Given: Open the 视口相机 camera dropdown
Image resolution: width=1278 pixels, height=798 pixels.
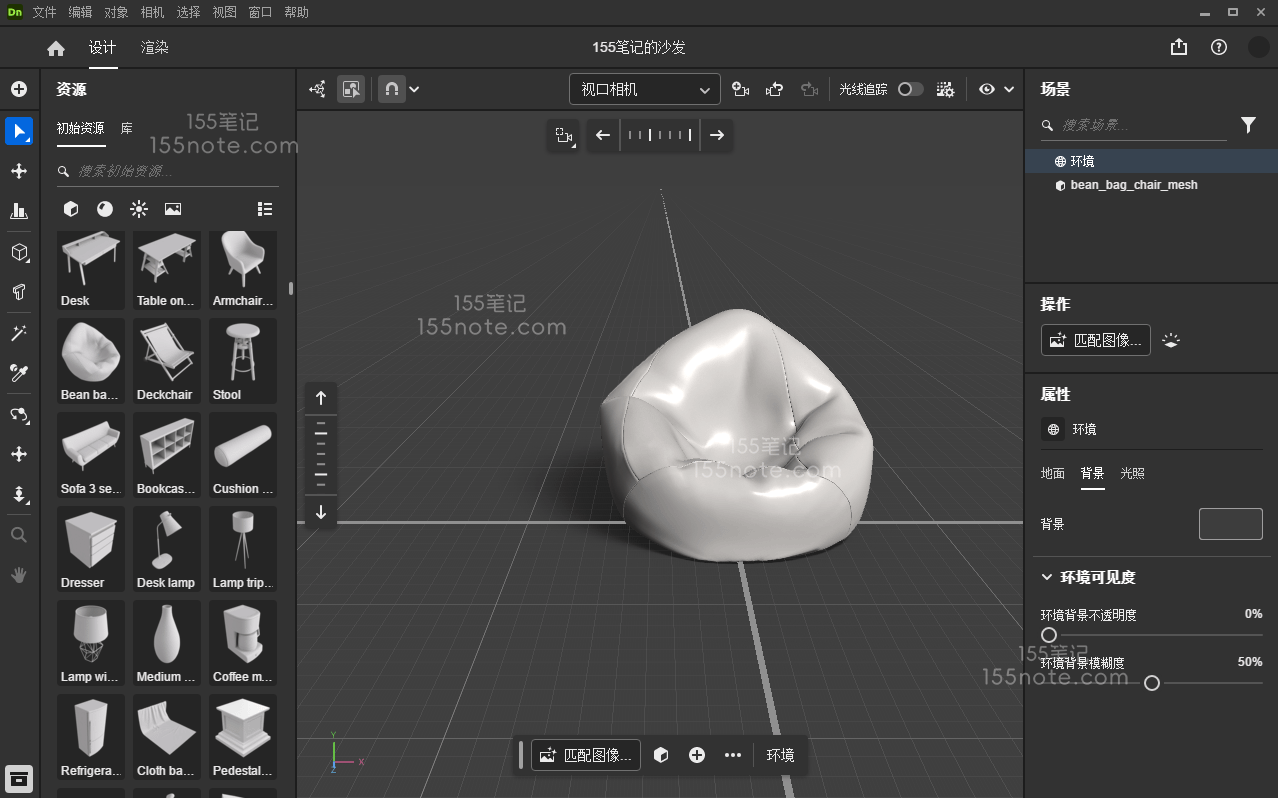Looking at the screenshot, I should 644,89.
